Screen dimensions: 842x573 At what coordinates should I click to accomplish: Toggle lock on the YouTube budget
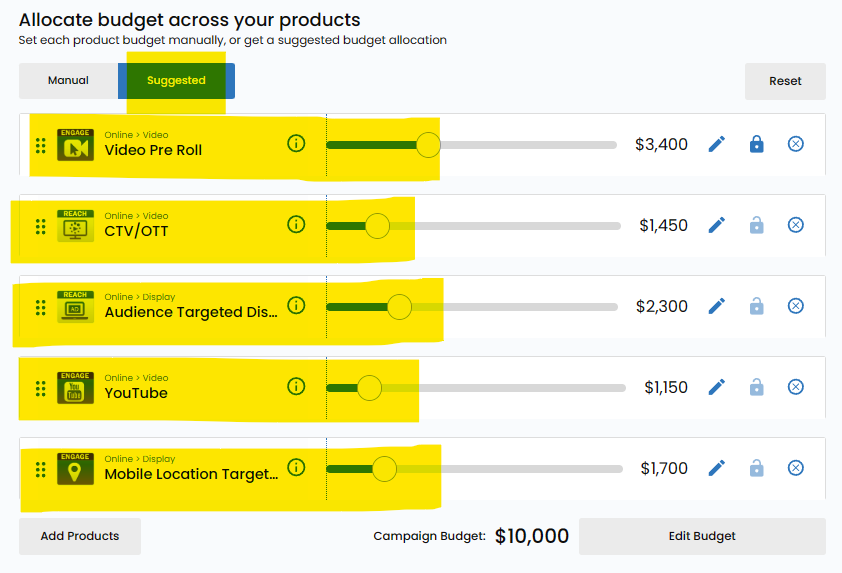(756, 387)
